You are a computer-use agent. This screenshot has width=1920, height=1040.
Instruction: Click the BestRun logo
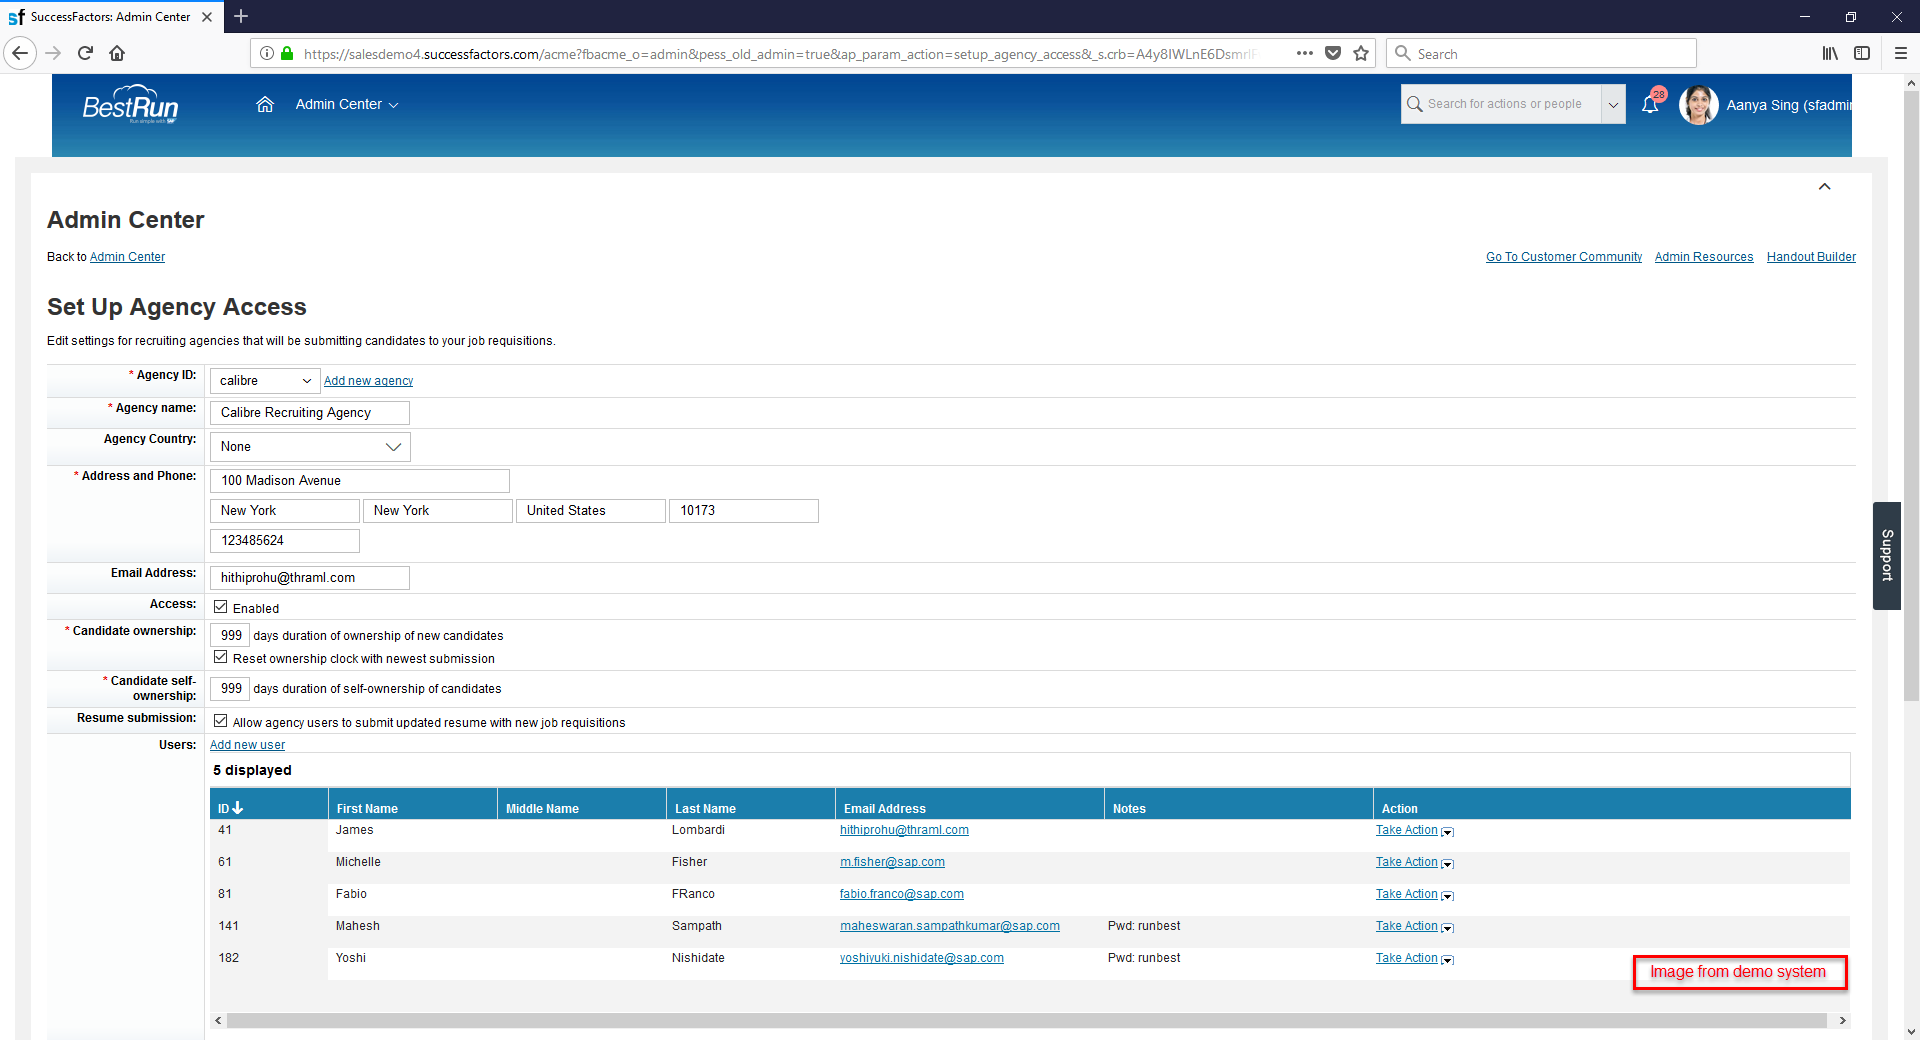coord(131,105)
